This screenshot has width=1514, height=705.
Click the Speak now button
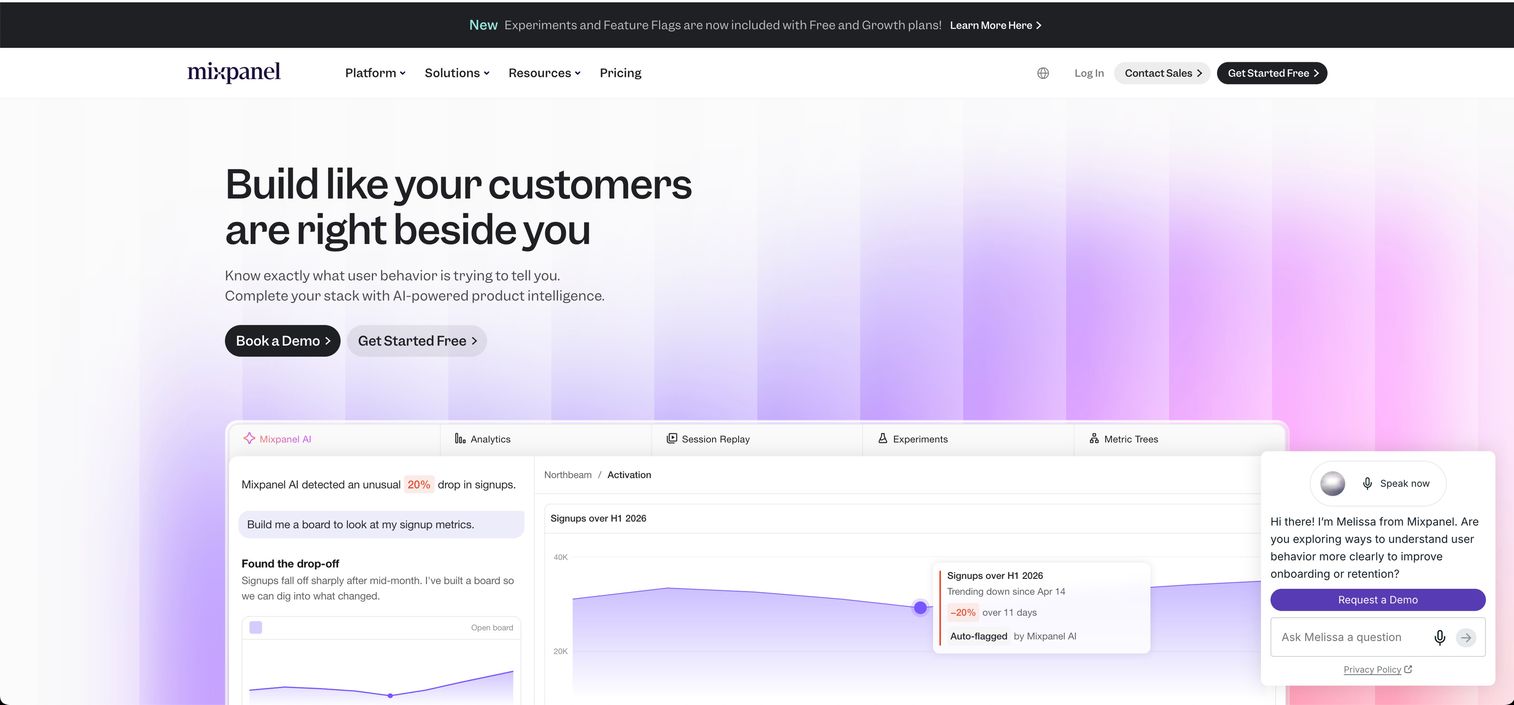(x=1378, y=483)
